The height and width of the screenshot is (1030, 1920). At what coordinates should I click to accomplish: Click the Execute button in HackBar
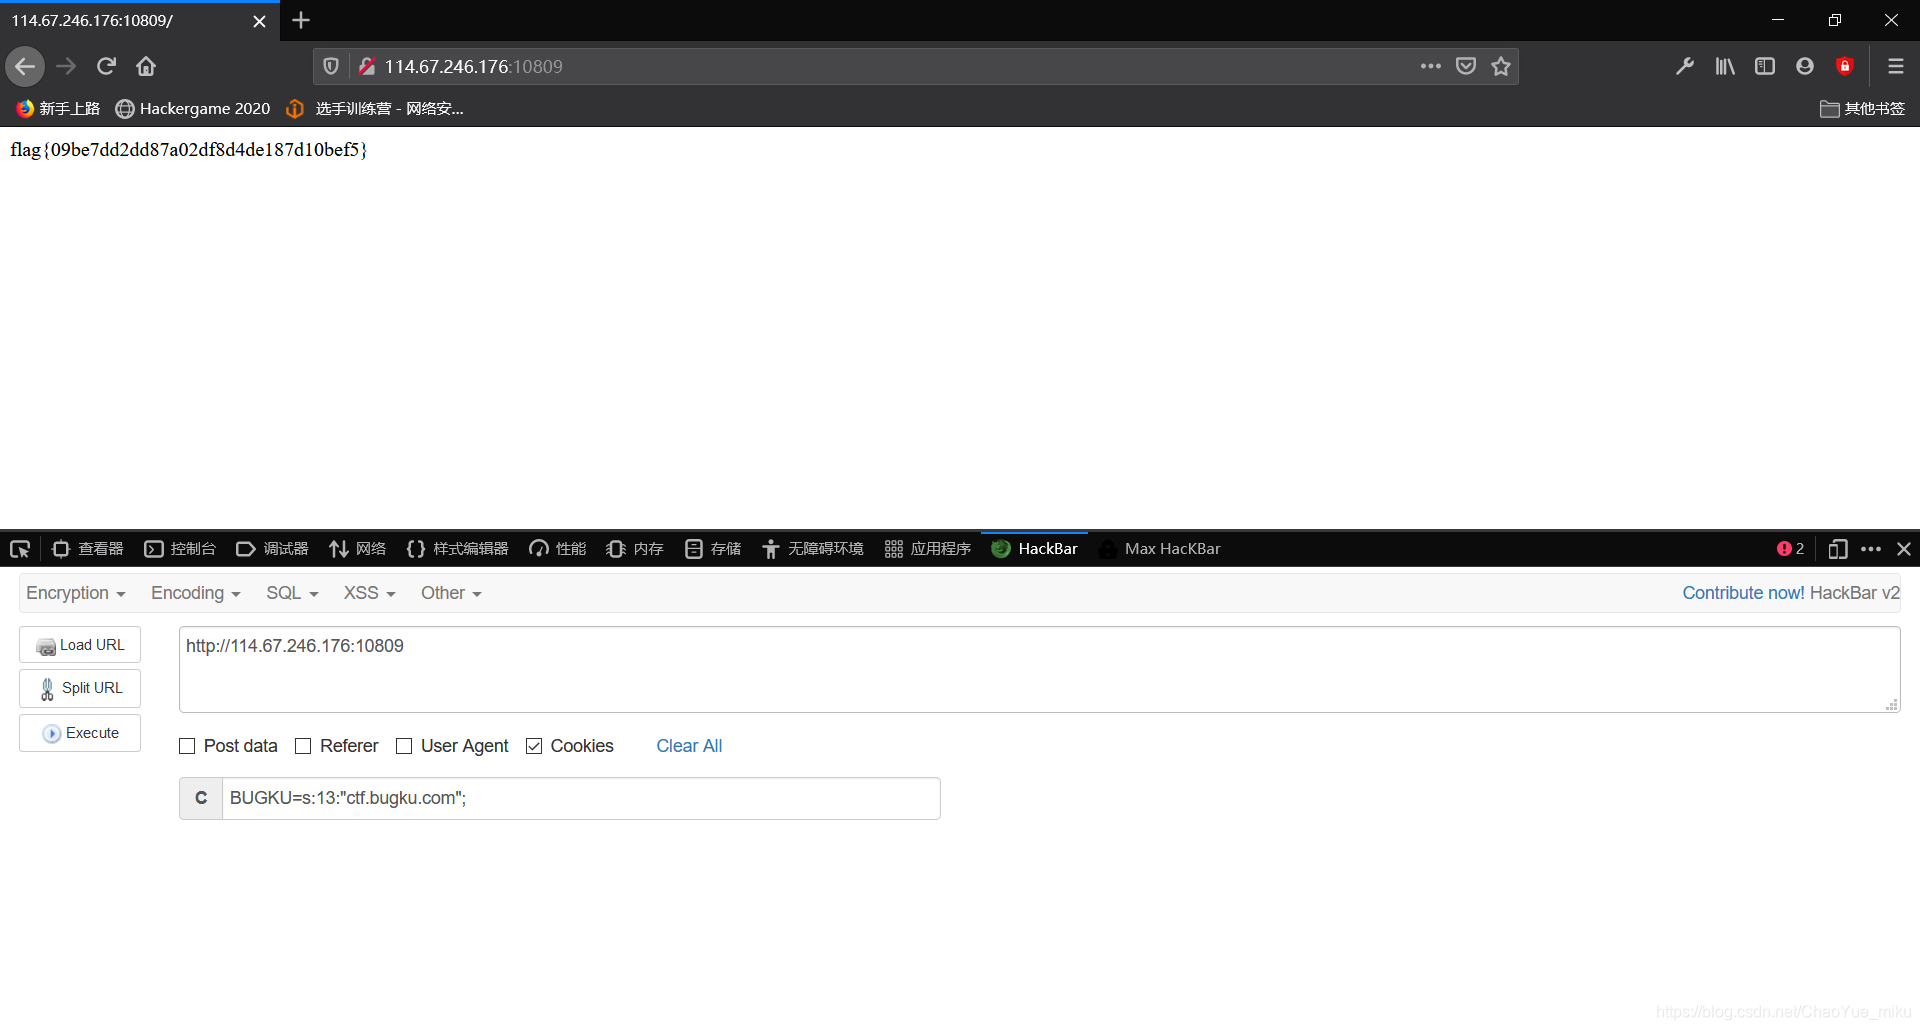[79, 732]
